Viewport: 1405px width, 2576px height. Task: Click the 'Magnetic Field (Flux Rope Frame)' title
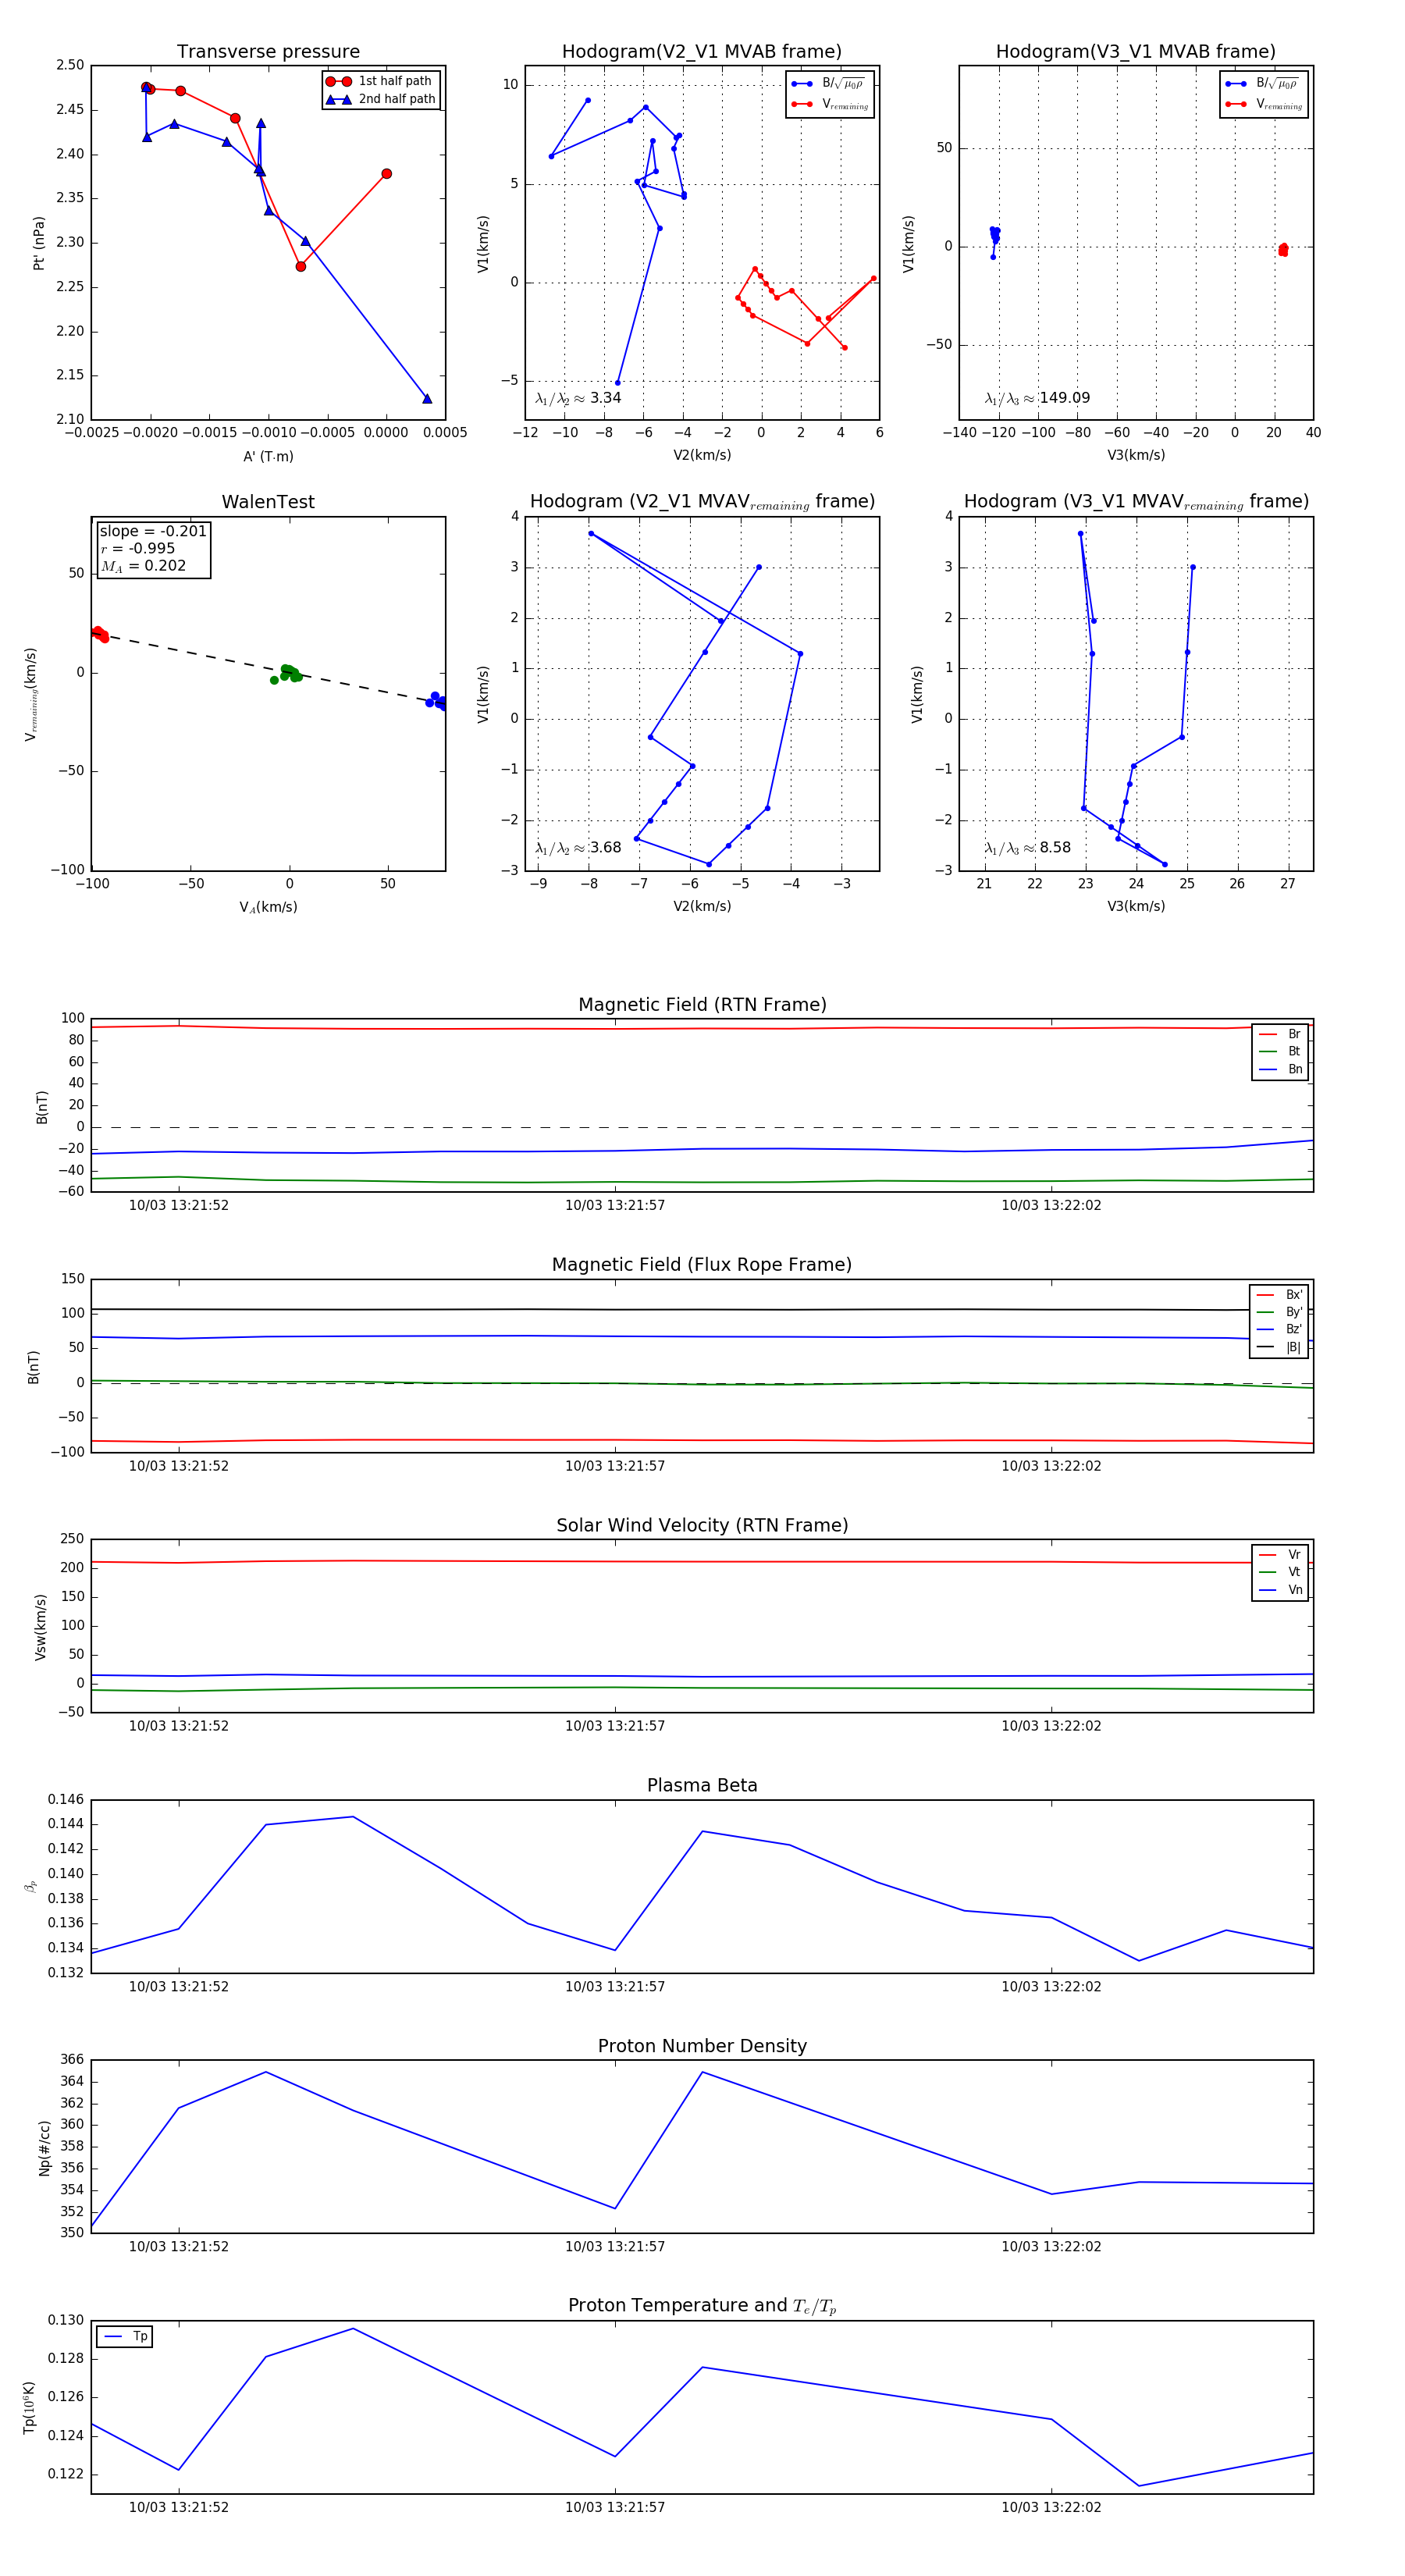(702, 1265)
